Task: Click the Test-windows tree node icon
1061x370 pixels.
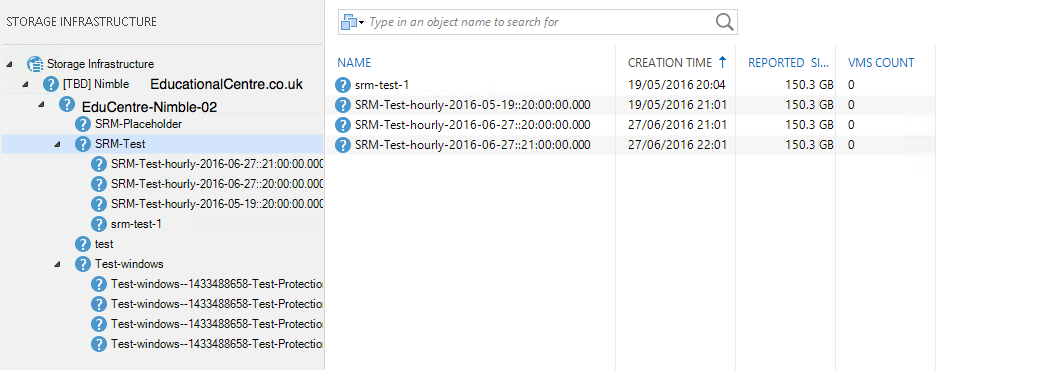Action: [x=83, y=264]
